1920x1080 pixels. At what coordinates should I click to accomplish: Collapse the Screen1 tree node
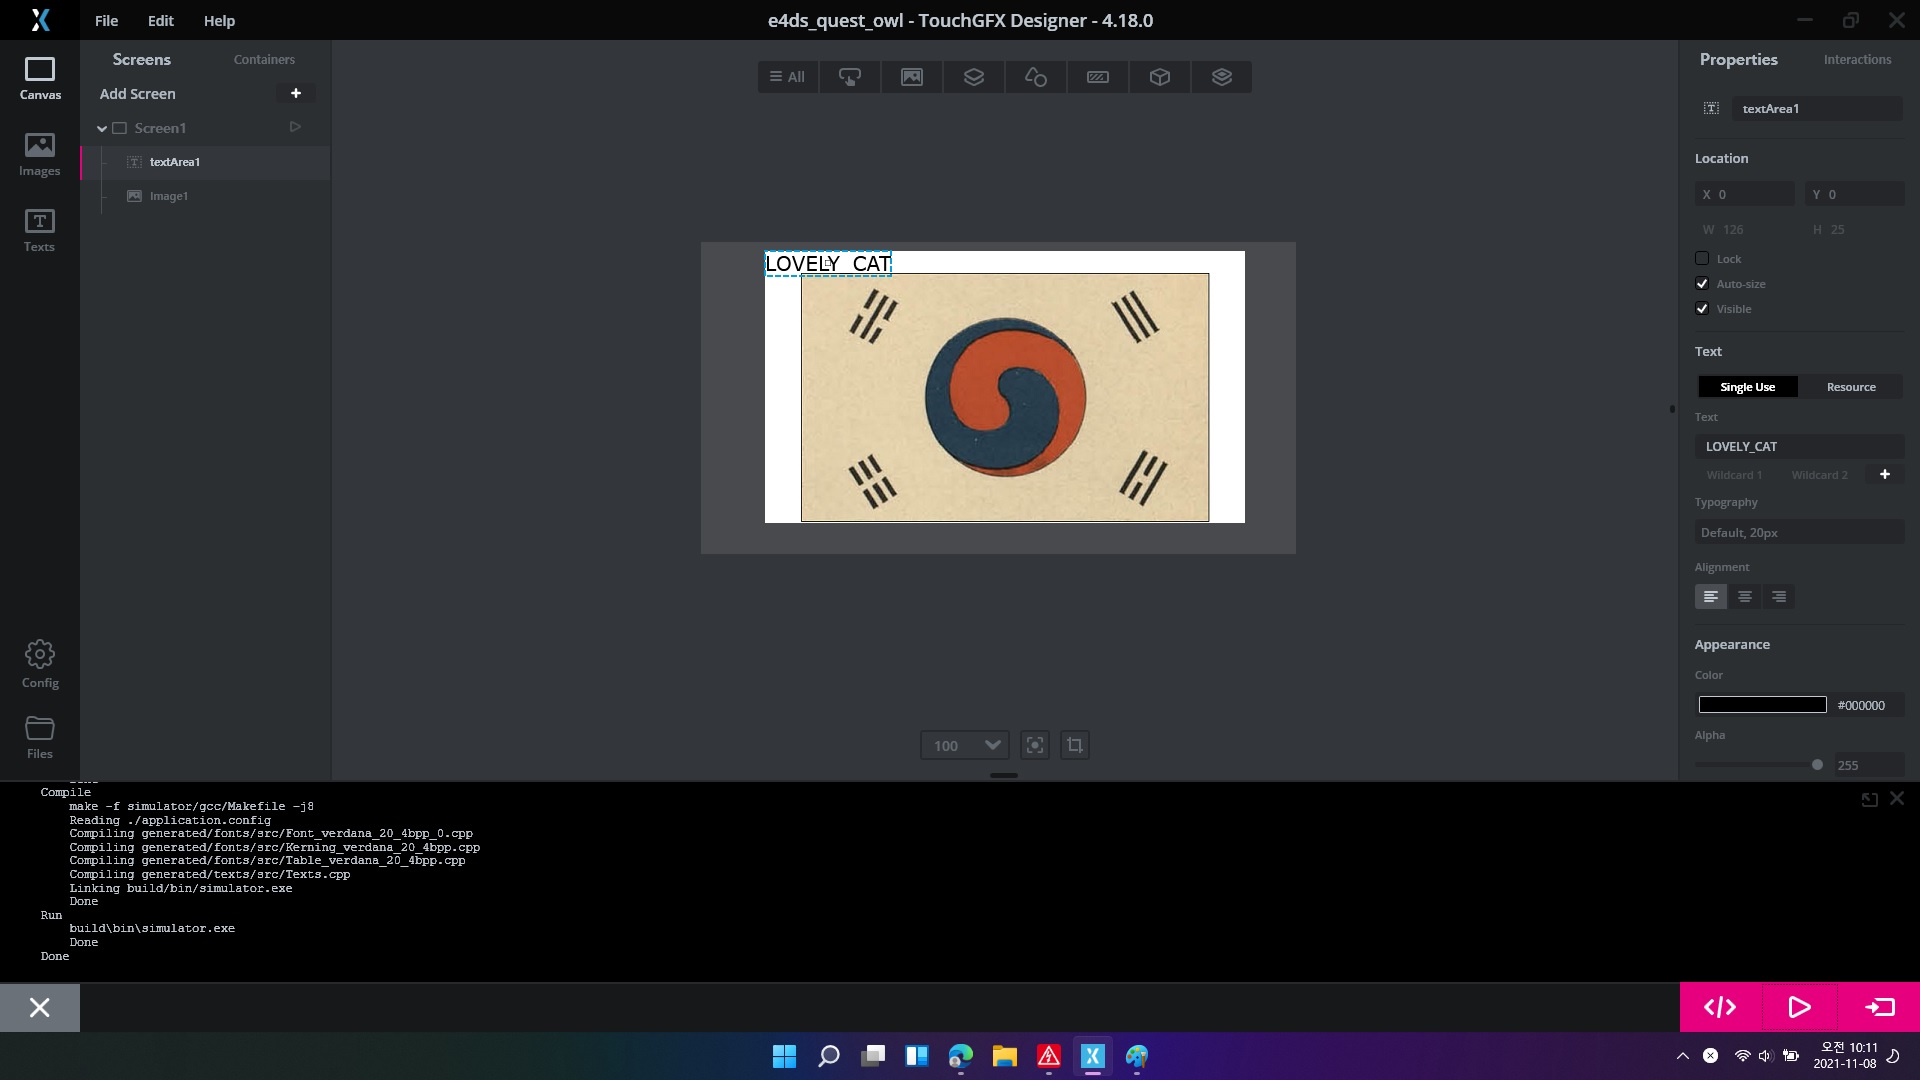(x=102, y=128)
